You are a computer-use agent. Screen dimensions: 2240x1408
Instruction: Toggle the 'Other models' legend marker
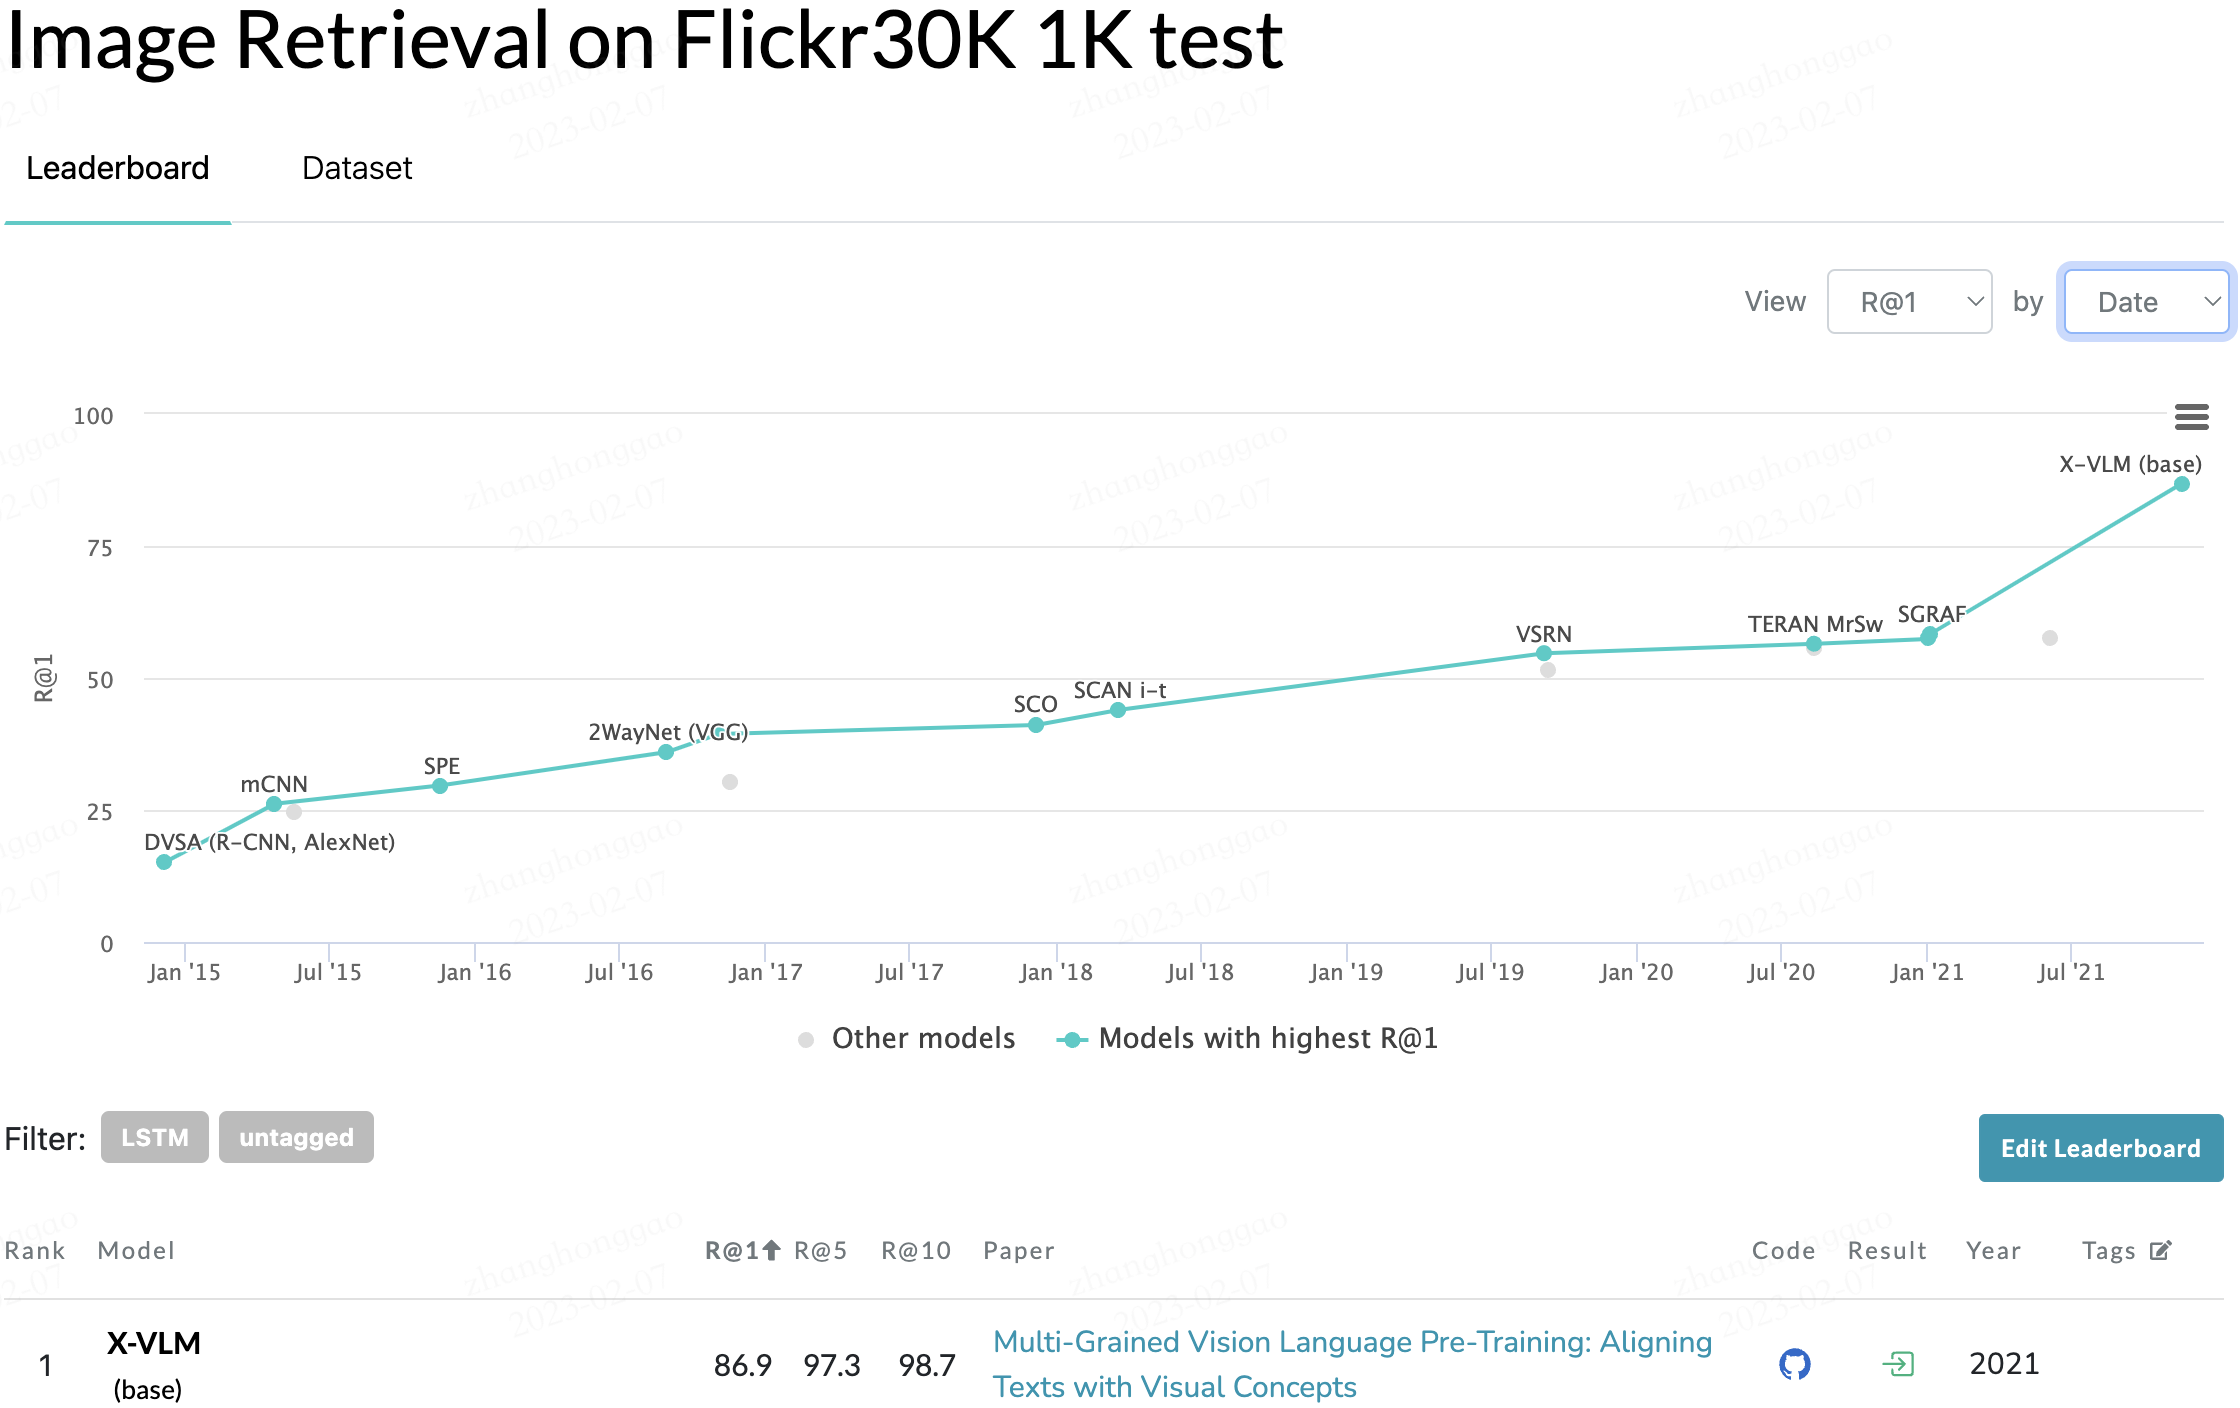[806, 1039]
